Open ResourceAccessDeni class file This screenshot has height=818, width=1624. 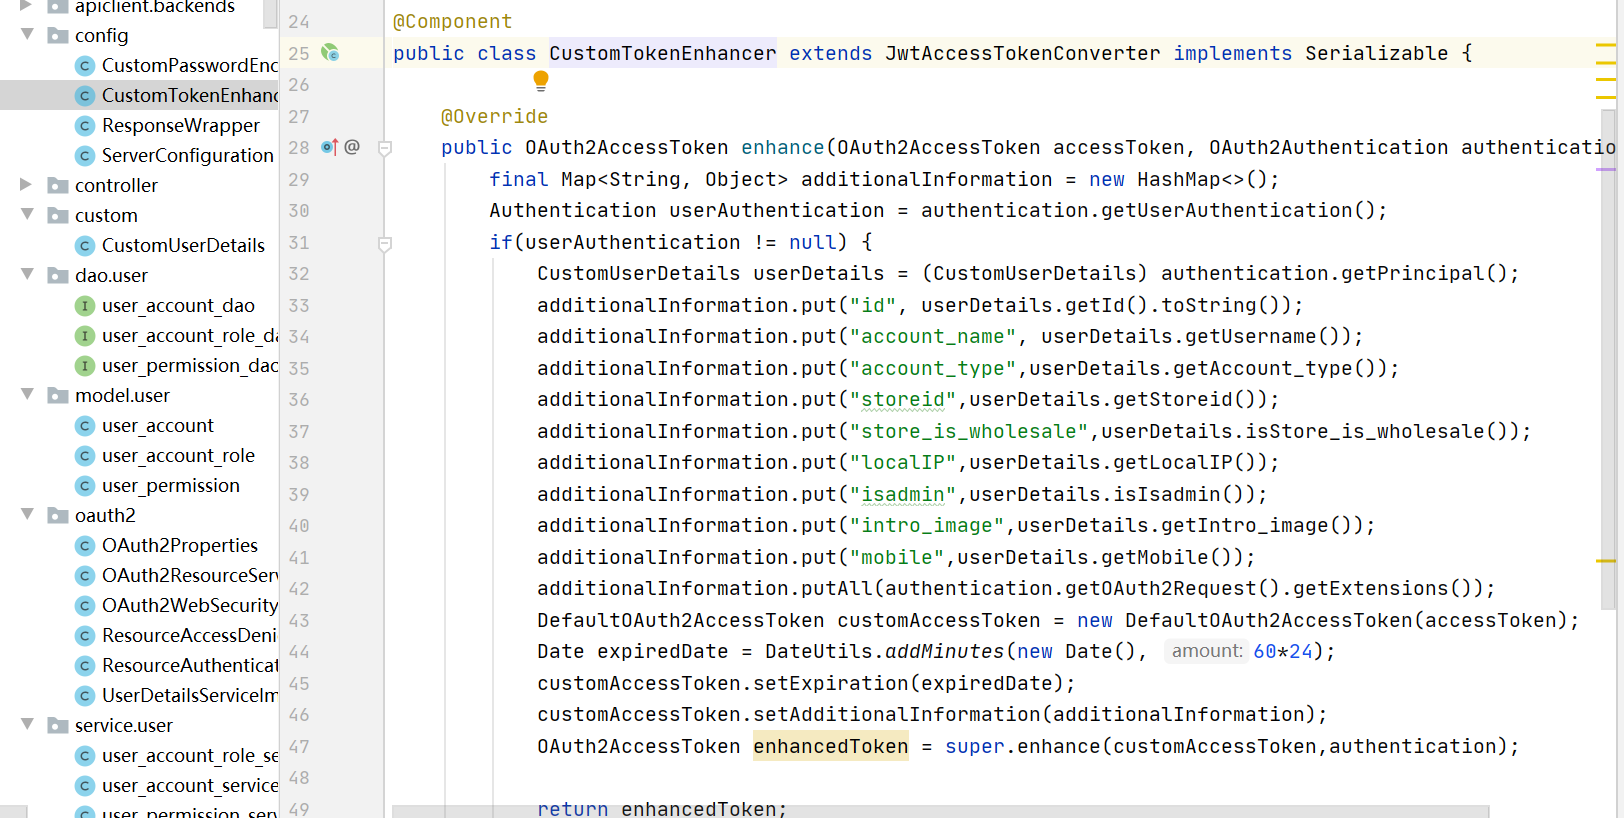(189, 635)
